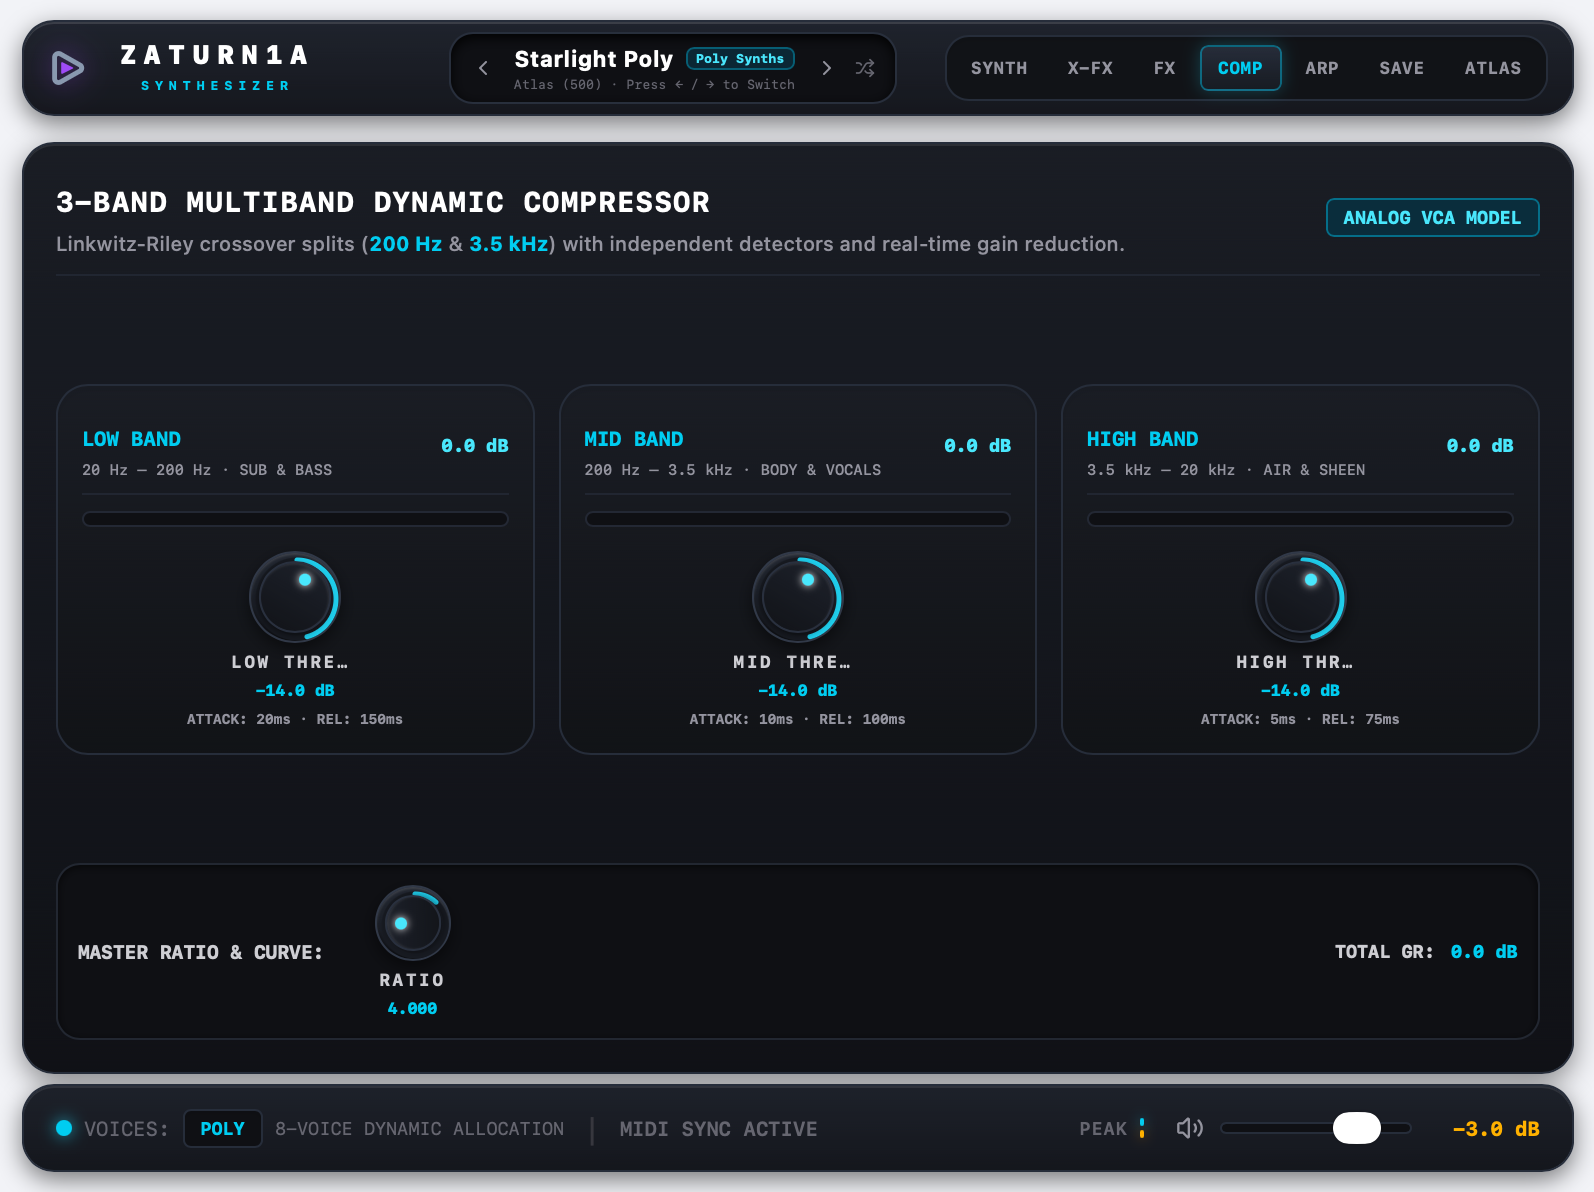
Task: Open the FX tab
Action: click(x=1165, y=68)
